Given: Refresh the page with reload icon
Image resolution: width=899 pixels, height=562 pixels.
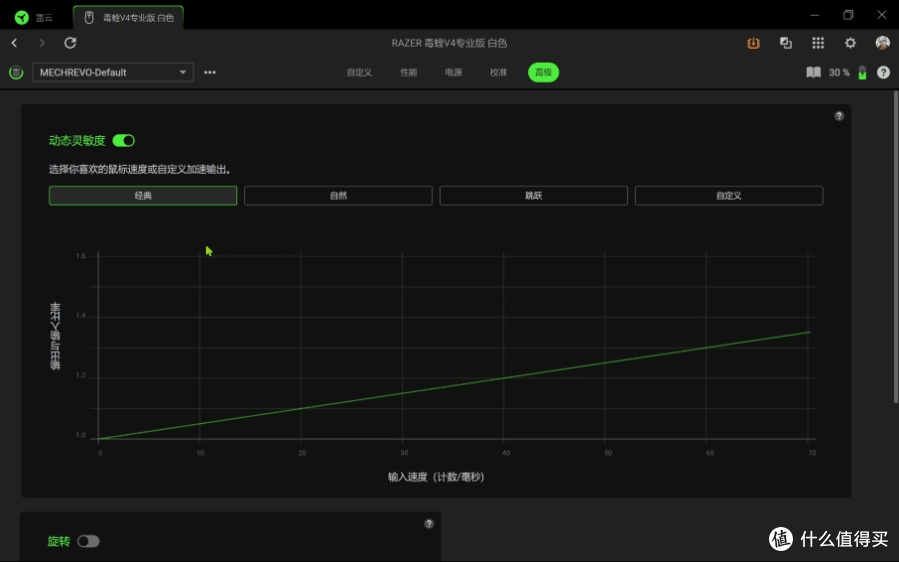Looking at the screenshot, I should (70, 43).
